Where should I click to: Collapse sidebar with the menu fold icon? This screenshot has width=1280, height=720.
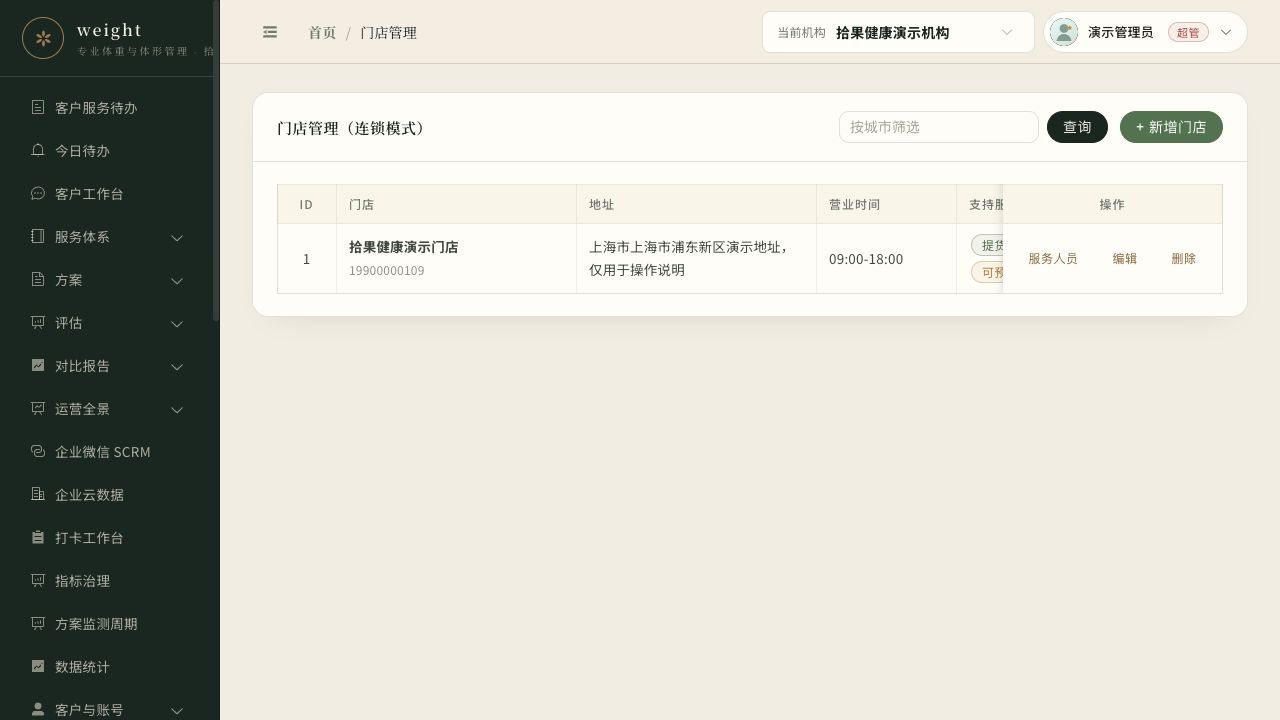(270, 32)
